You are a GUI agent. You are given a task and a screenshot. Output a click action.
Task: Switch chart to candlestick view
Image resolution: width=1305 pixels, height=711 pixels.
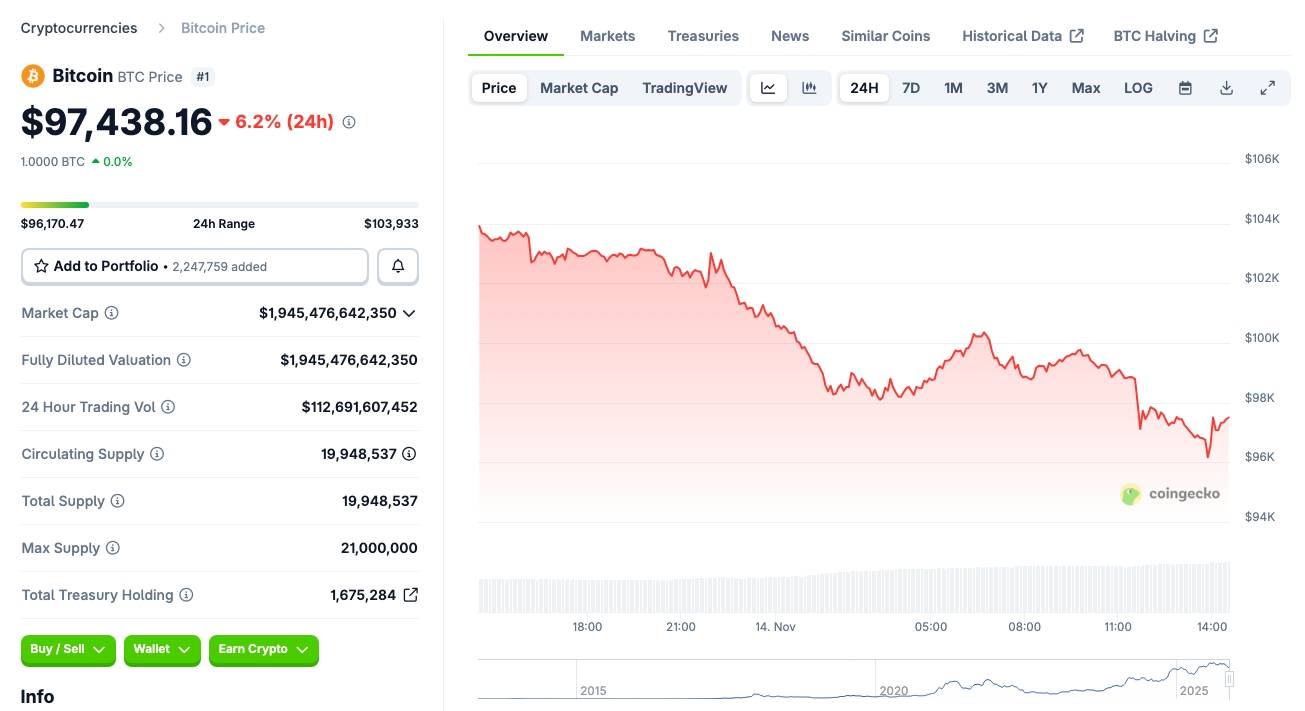point(809,88)
